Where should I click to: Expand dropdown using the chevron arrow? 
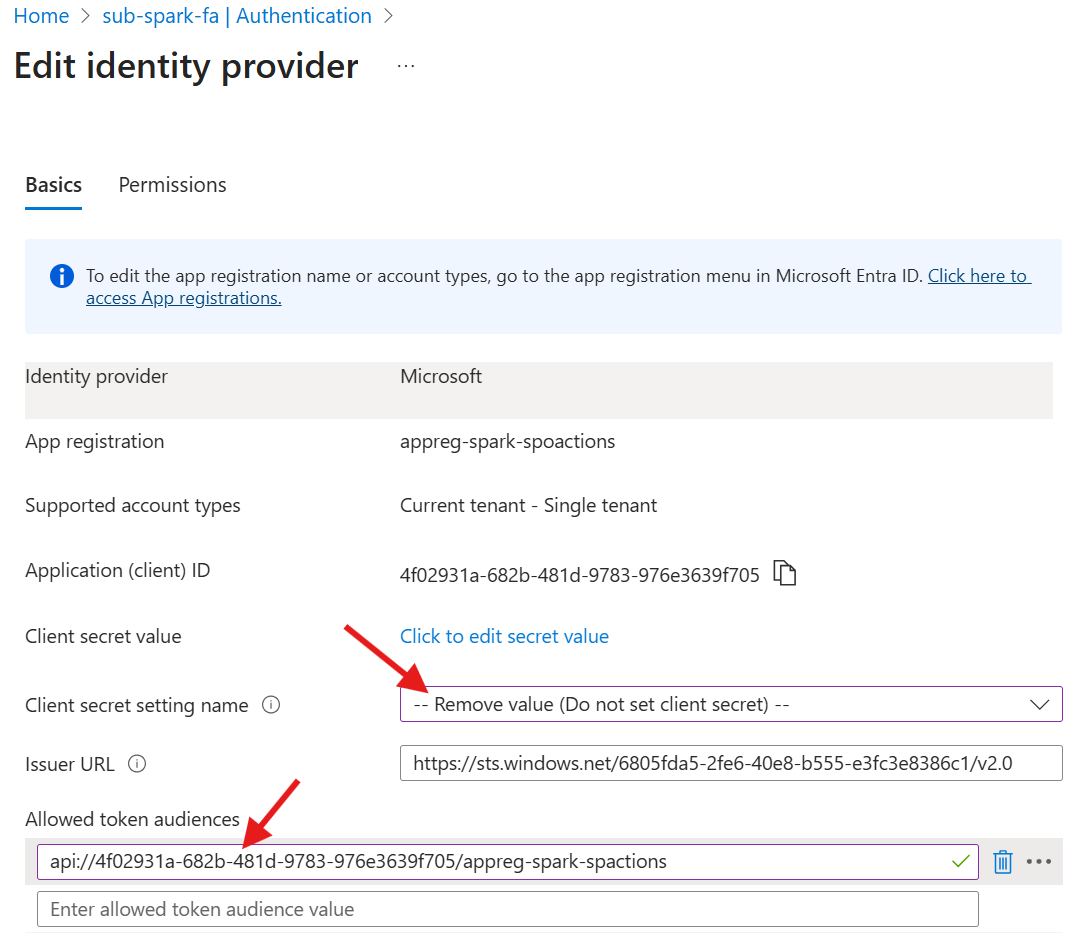[x=1040, y=704]
